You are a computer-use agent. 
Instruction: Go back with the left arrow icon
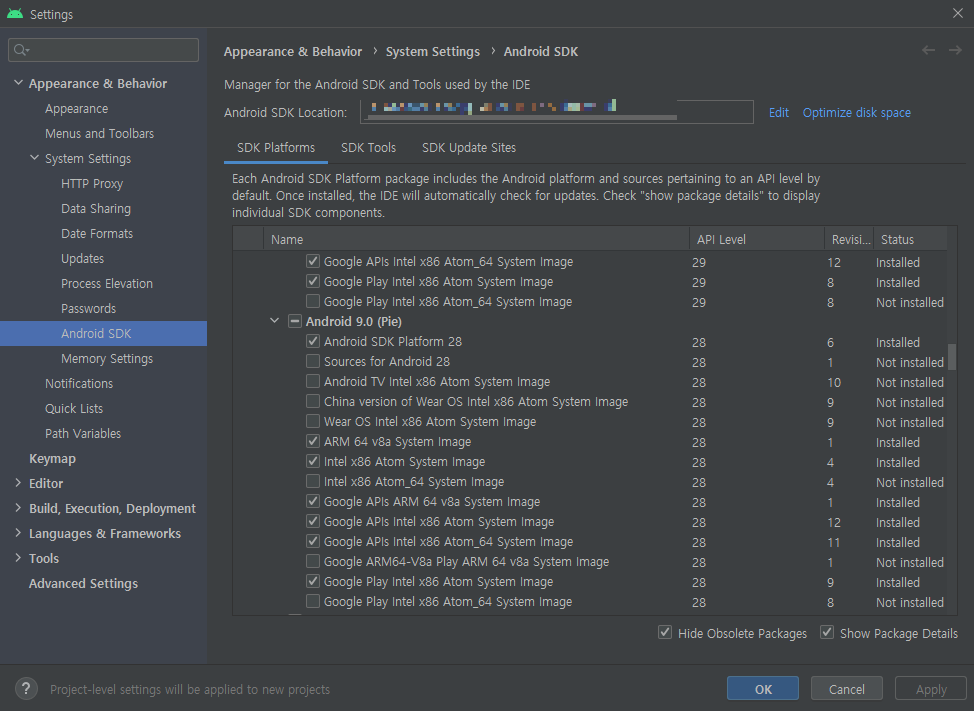[928, 50]
